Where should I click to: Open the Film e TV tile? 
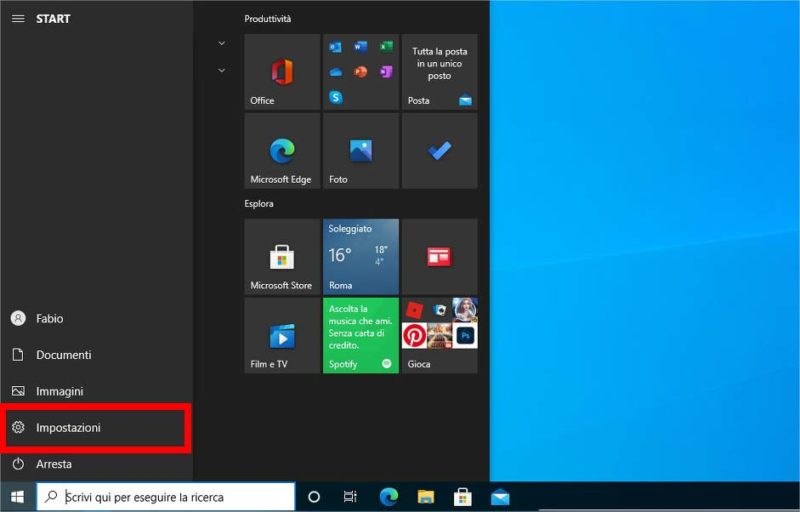282,336
